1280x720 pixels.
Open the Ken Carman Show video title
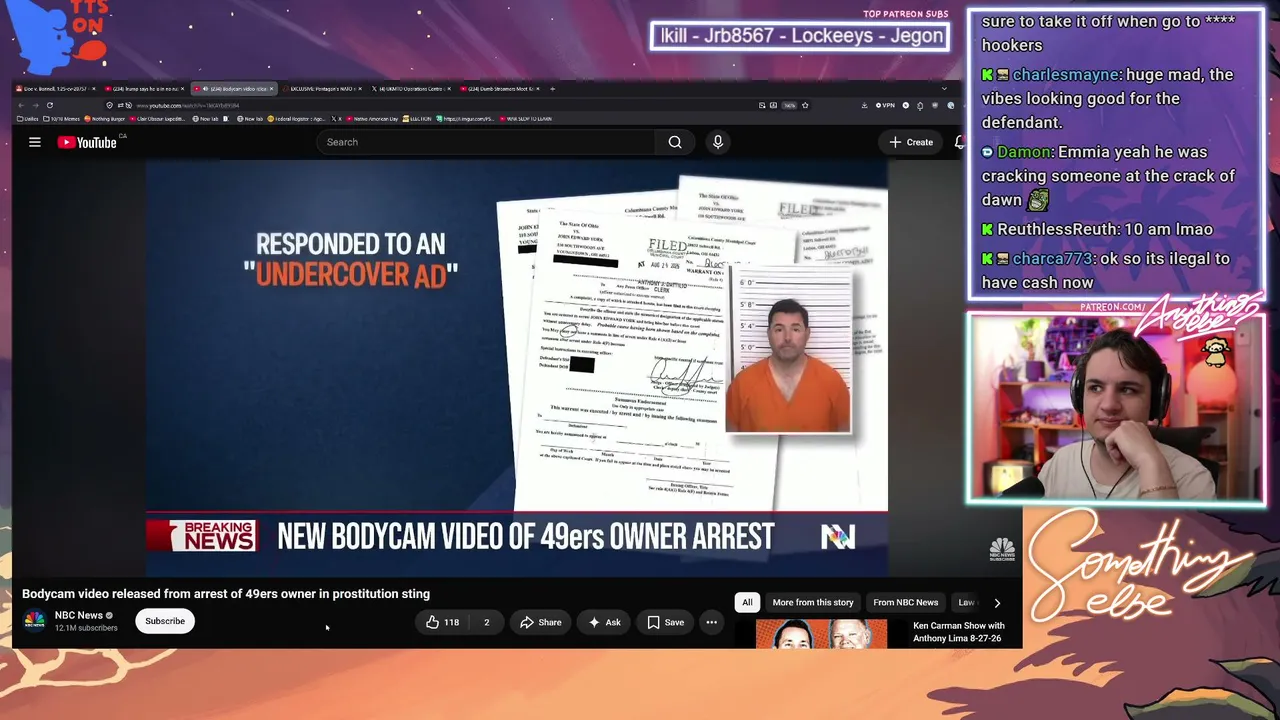(959, 632)
